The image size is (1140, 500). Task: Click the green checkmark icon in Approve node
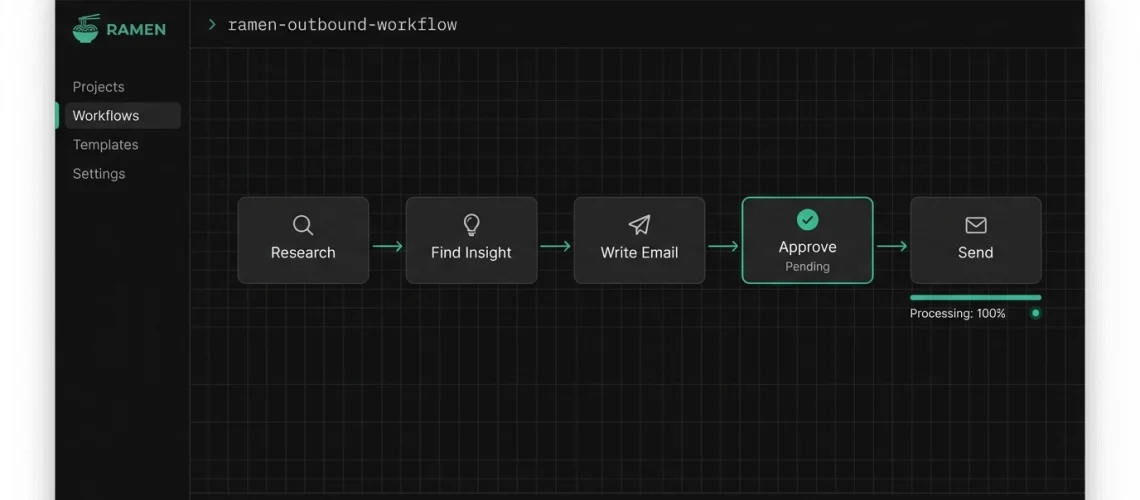tap(807, 220)
